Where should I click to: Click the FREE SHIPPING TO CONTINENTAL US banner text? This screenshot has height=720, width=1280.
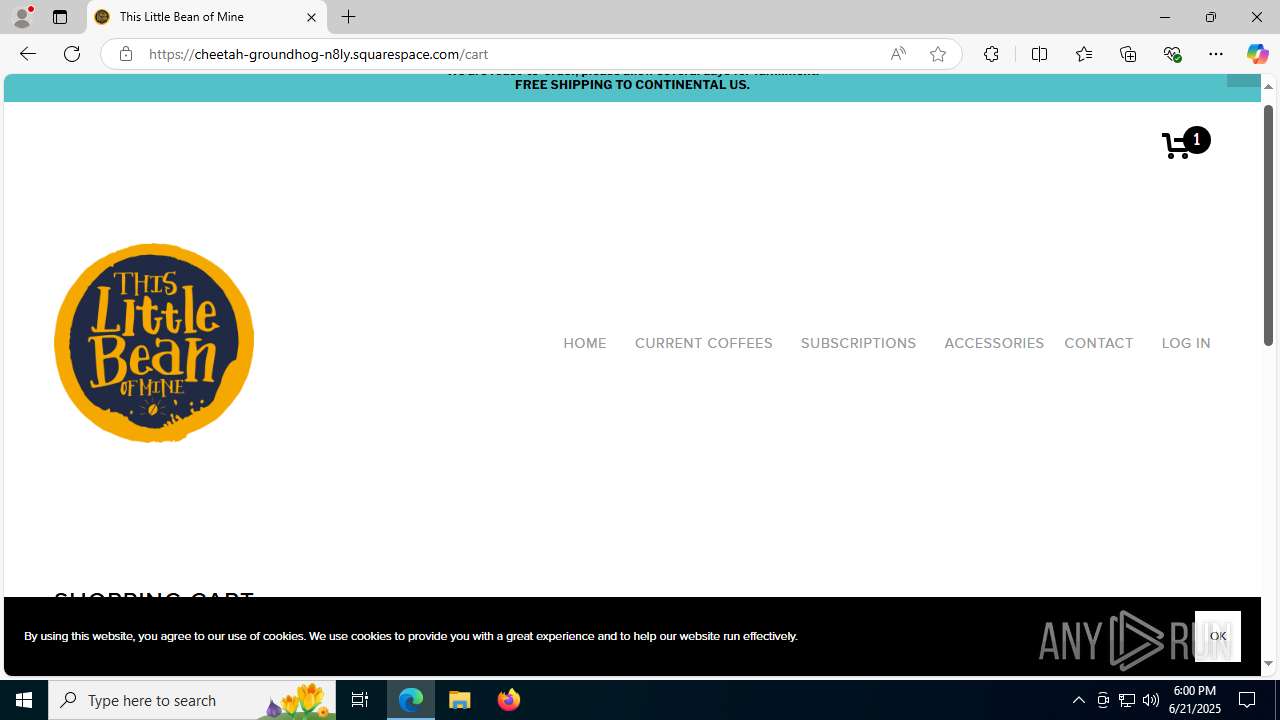[632, 85]
